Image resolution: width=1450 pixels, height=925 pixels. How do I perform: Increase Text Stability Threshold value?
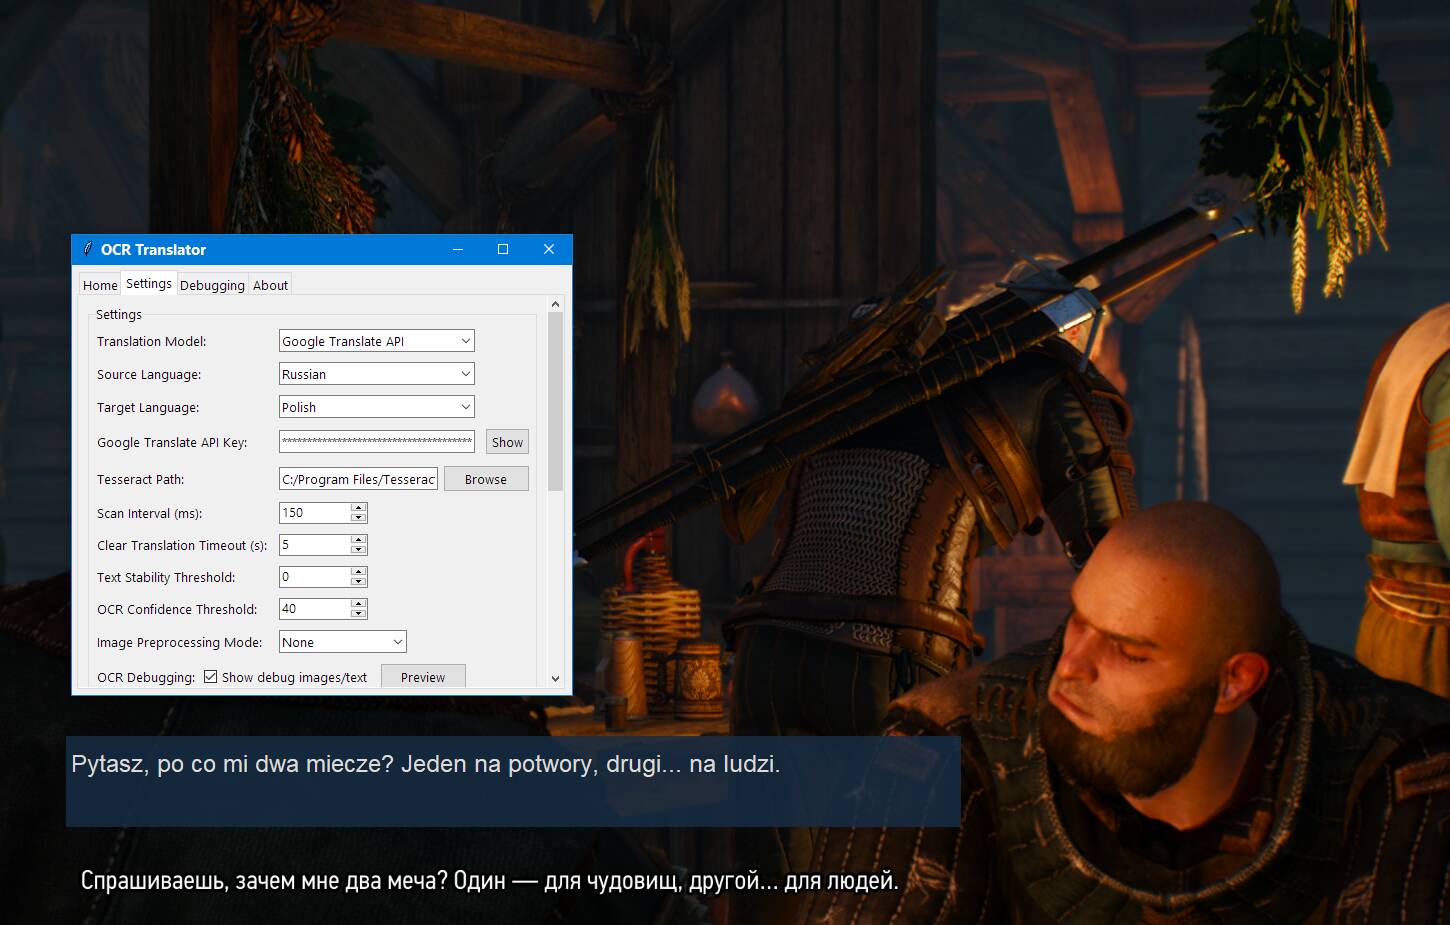tap(359, 572)
